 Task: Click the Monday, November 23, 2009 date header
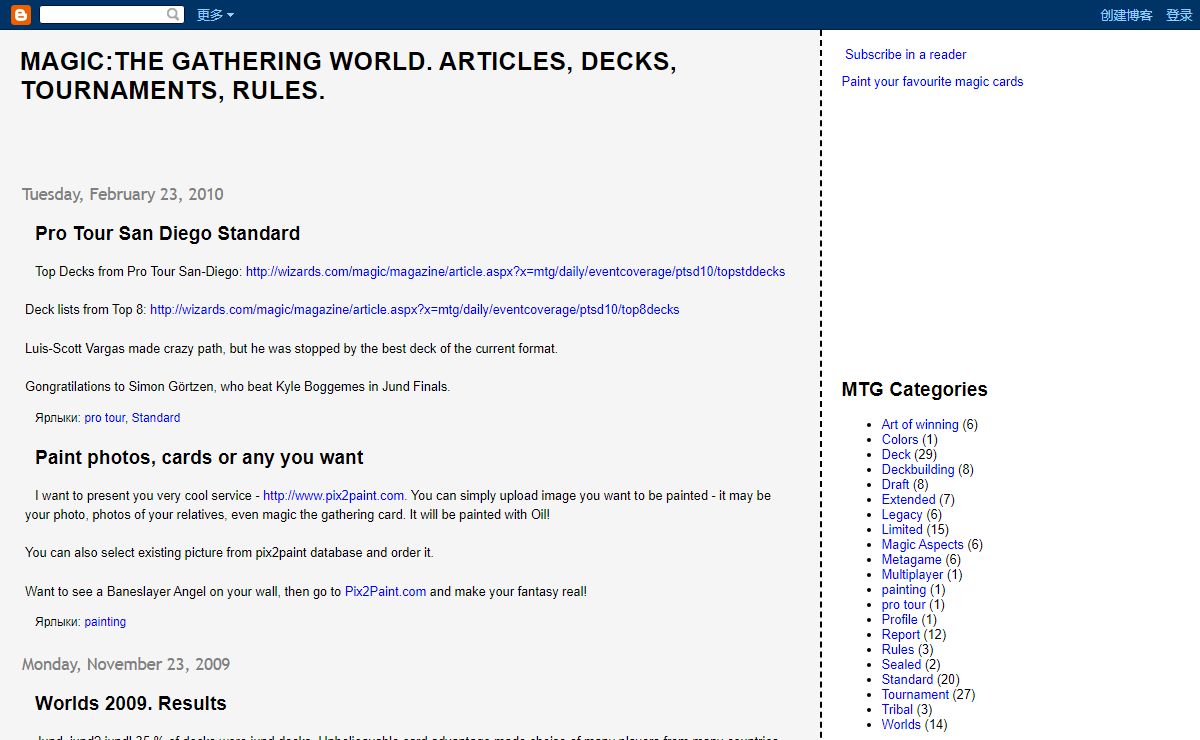[126, 664]
